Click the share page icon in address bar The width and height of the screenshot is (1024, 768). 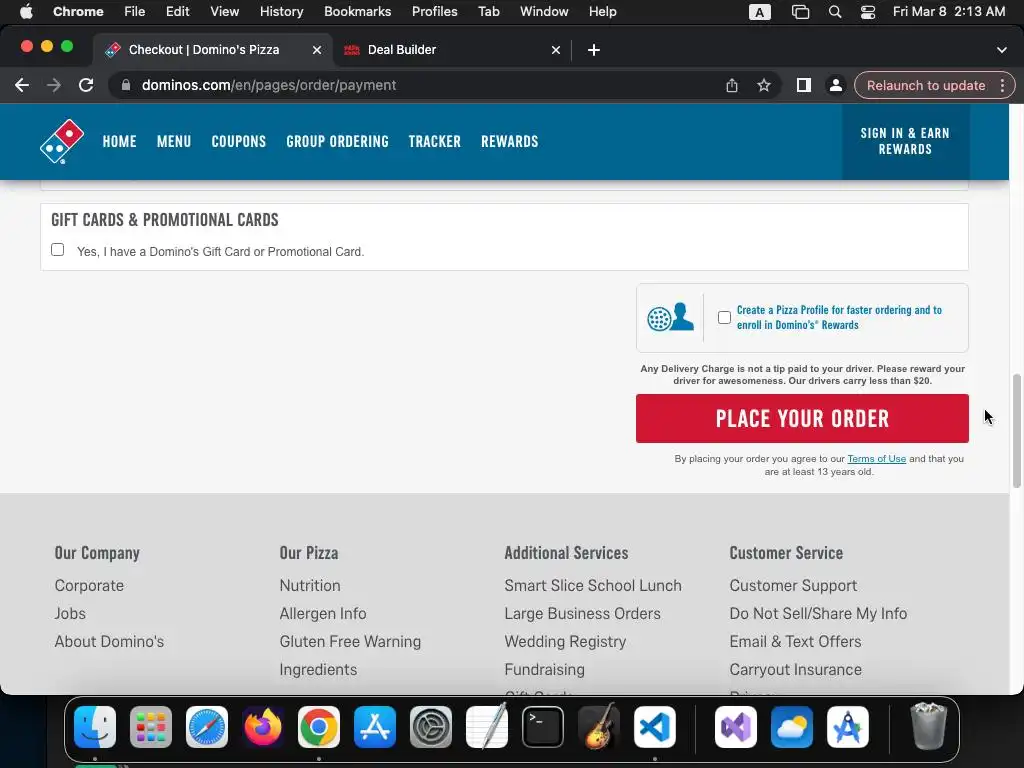(731, 86)
